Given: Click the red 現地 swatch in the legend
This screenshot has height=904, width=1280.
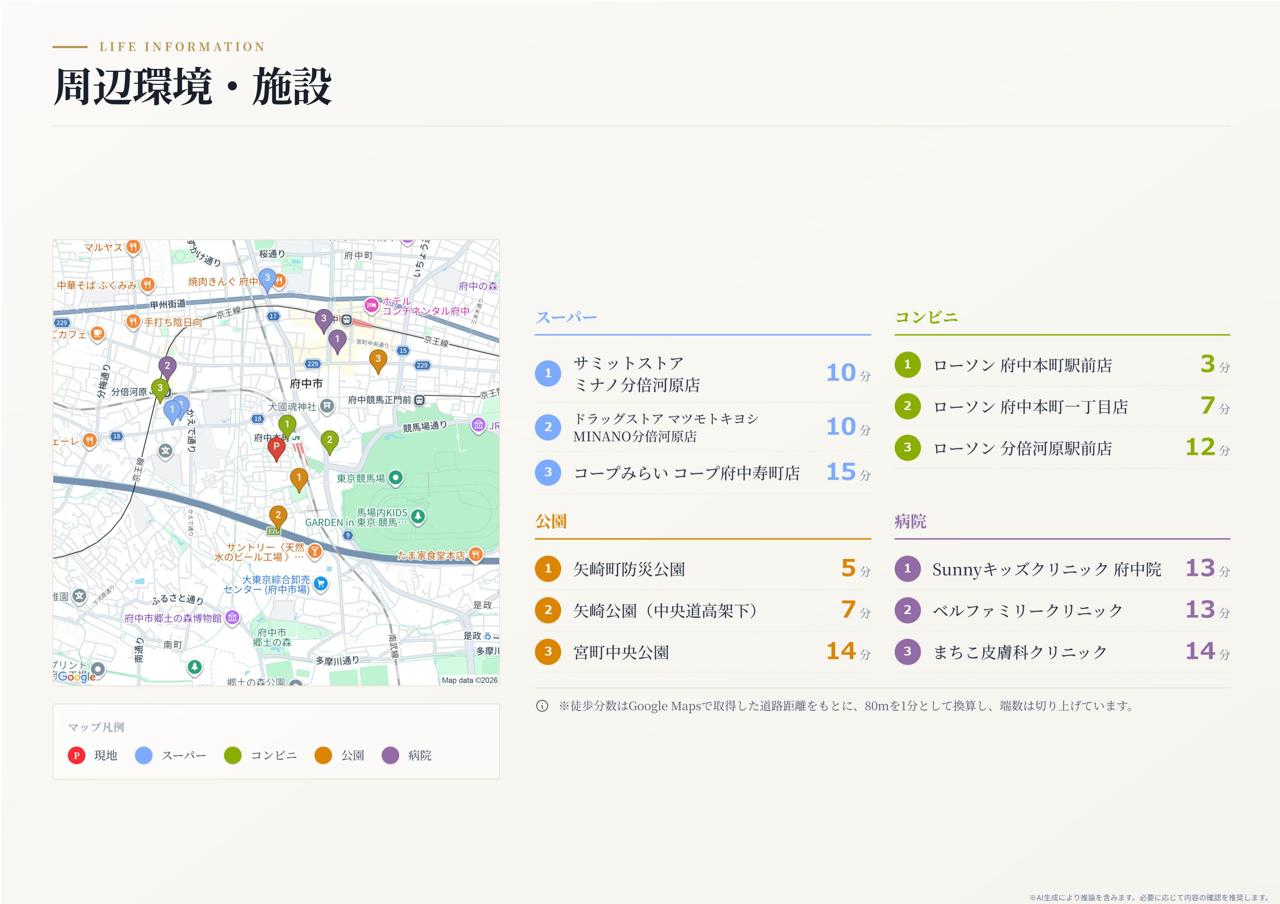Looking at the screenshot, I should click(x=76, y=755).
